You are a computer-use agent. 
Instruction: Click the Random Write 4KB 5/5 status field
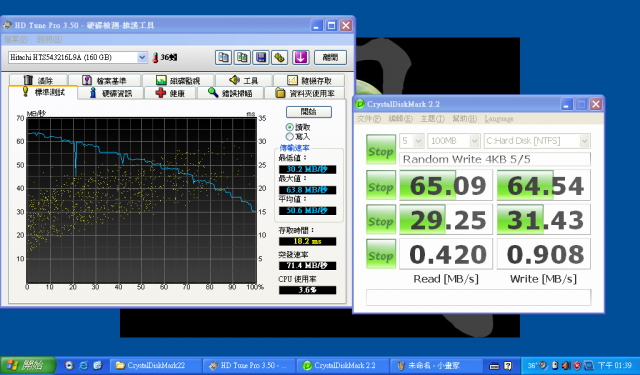point(495,159)
